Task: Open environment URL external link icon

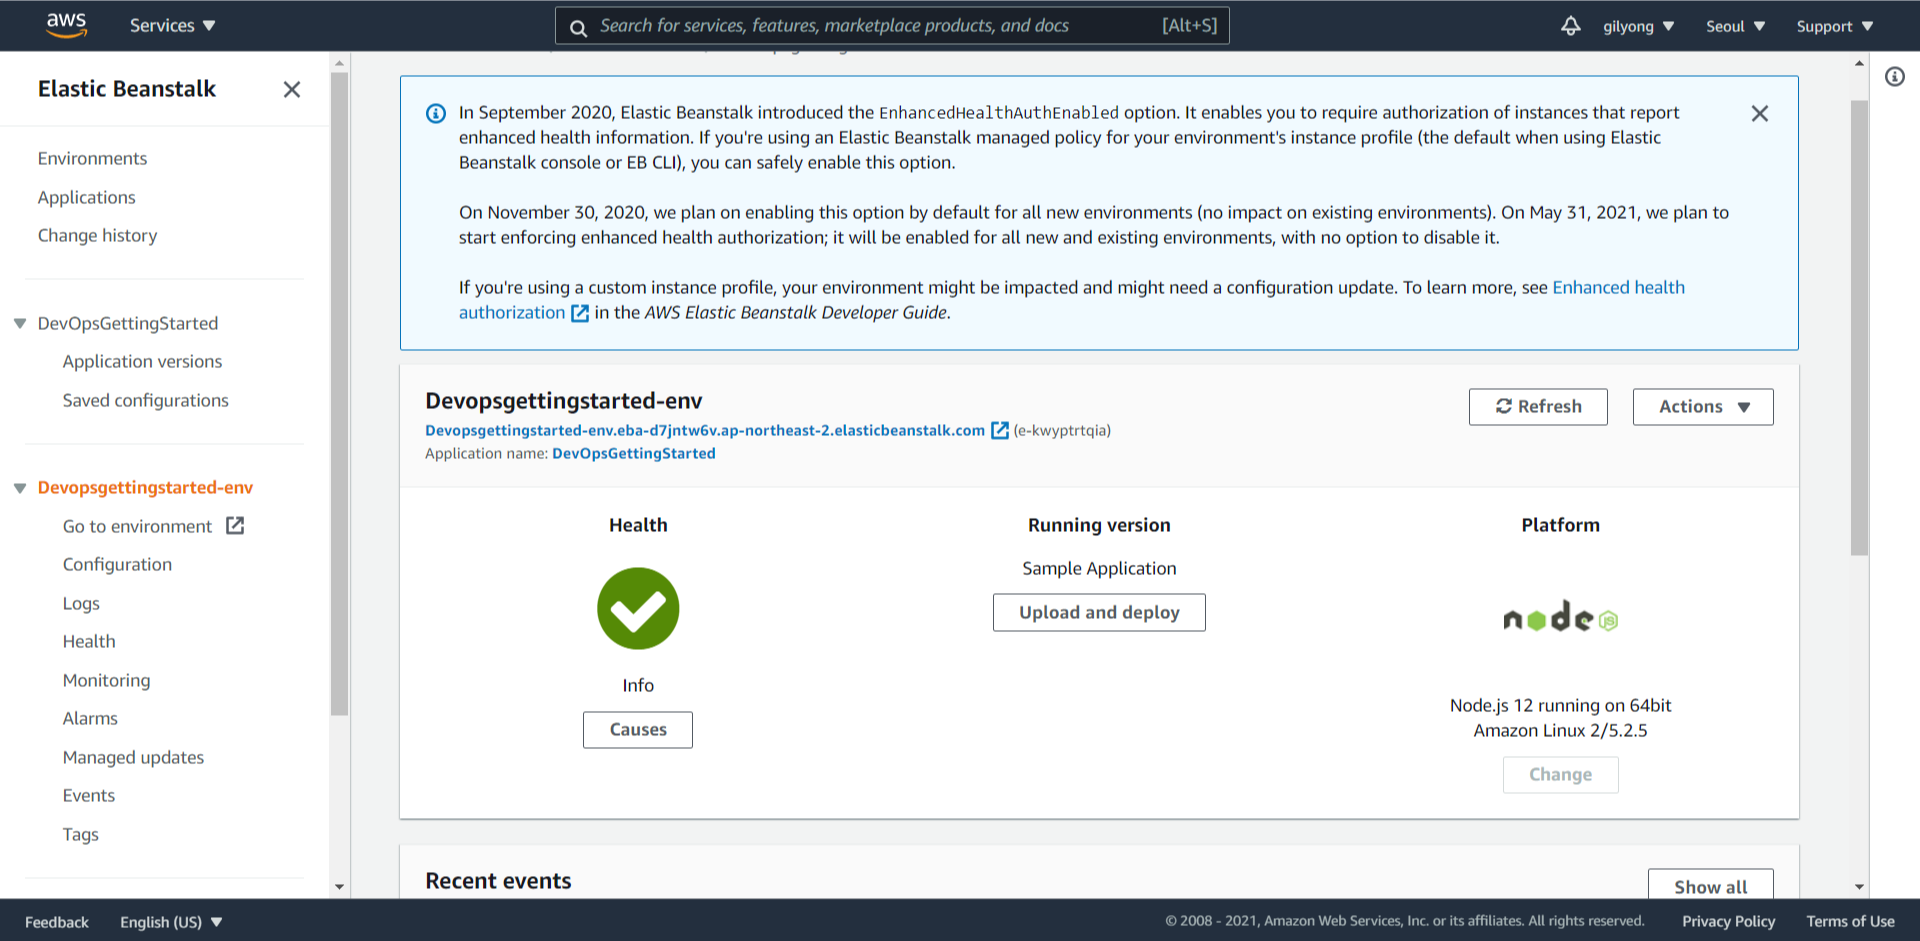Action: coord(999,430)
